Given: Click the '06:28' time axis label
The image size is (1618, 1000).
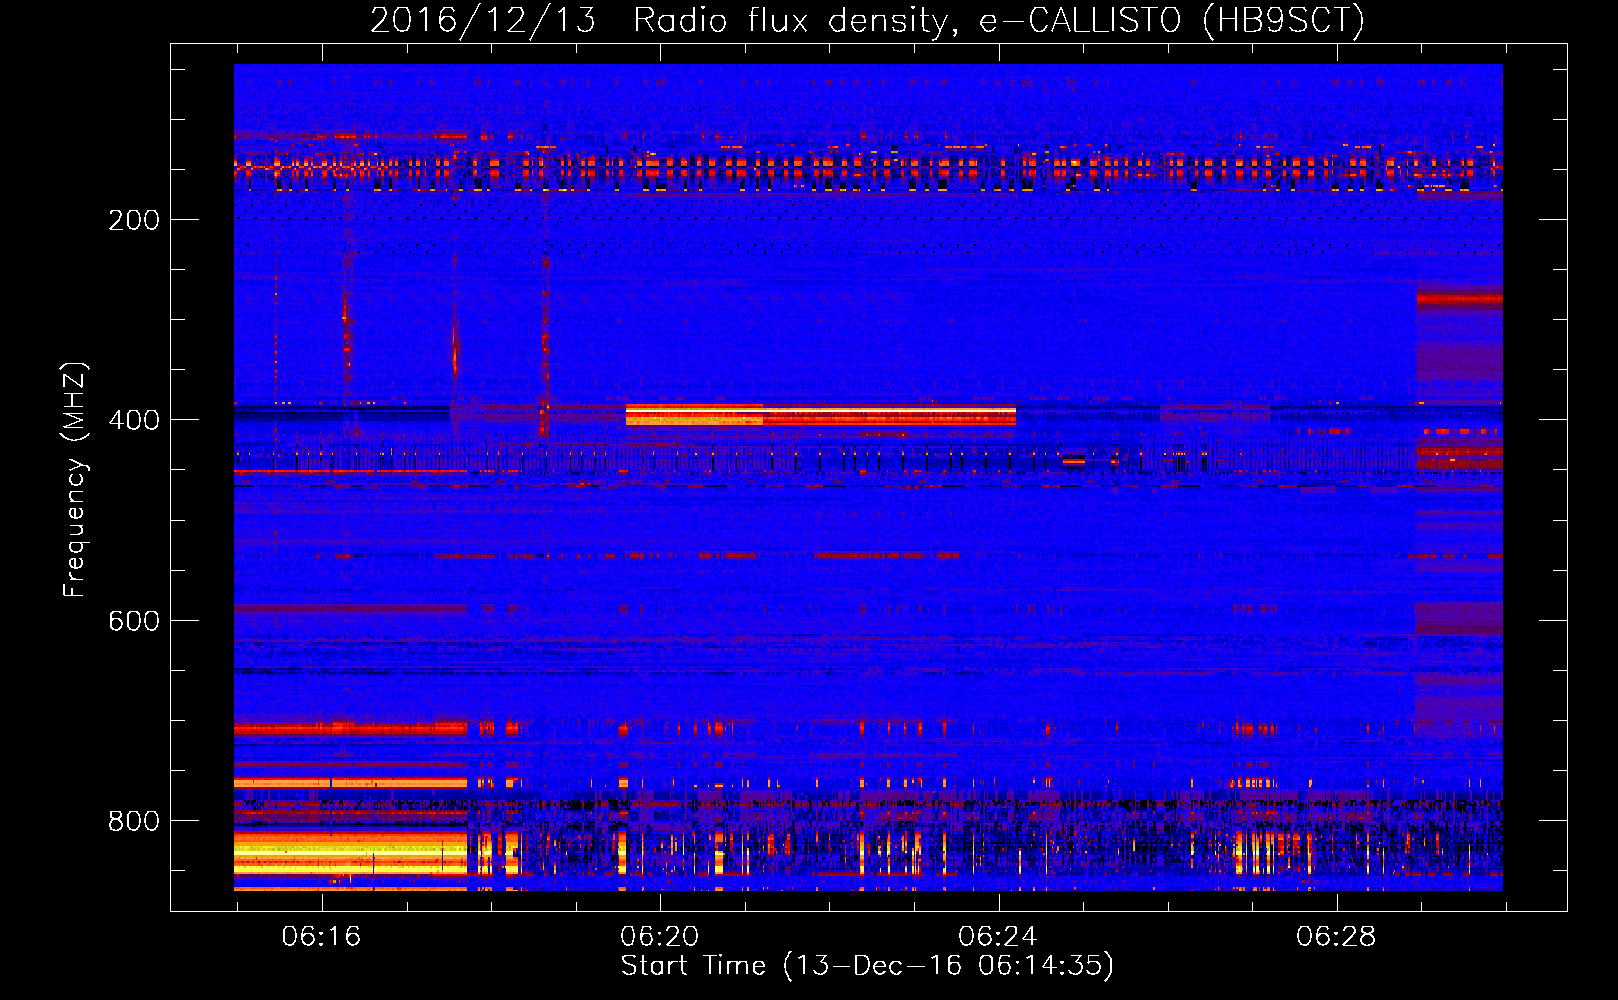Looking at the screenshot, I should tap(1336, 937).
